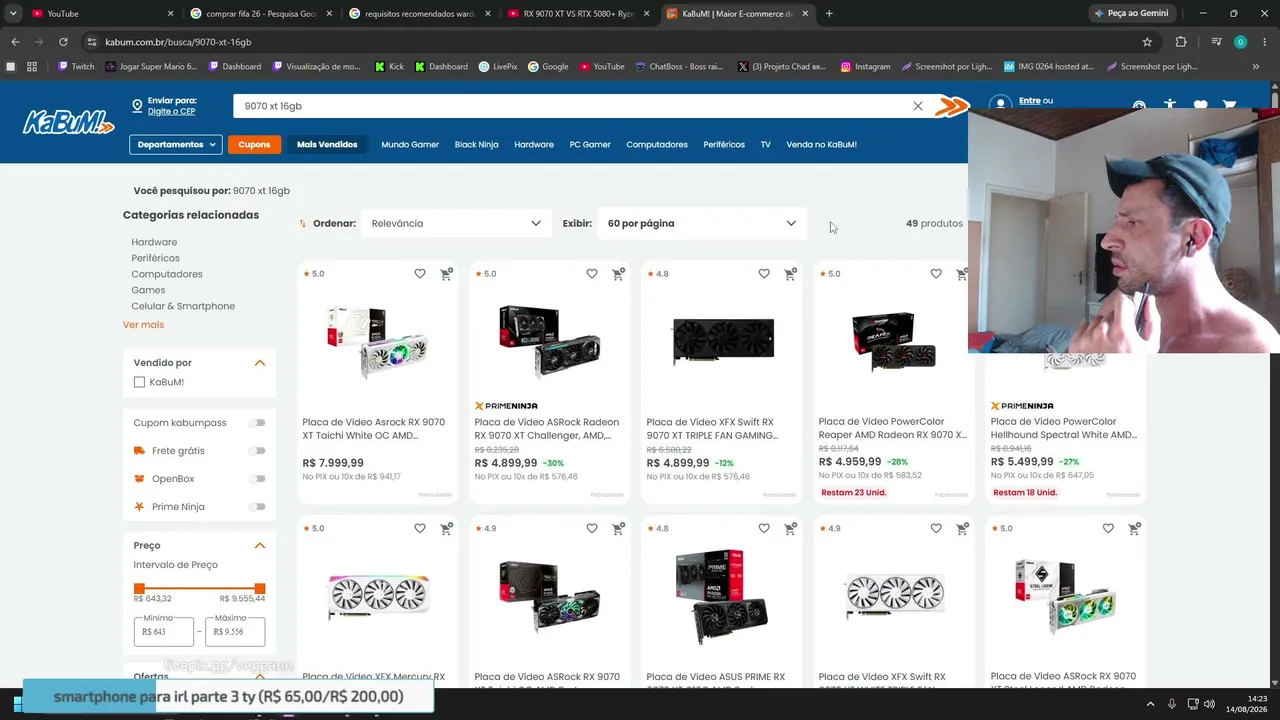Open the XFX Swift card priced R$ 4.899,99 -12%

point(722,380)
